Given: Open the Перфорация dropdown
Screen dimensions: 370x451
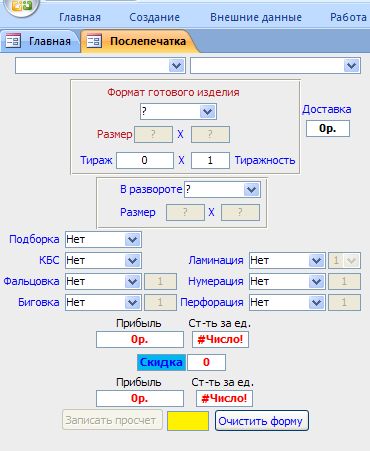Looking at the screenshot, I should [x=316, y=303].
